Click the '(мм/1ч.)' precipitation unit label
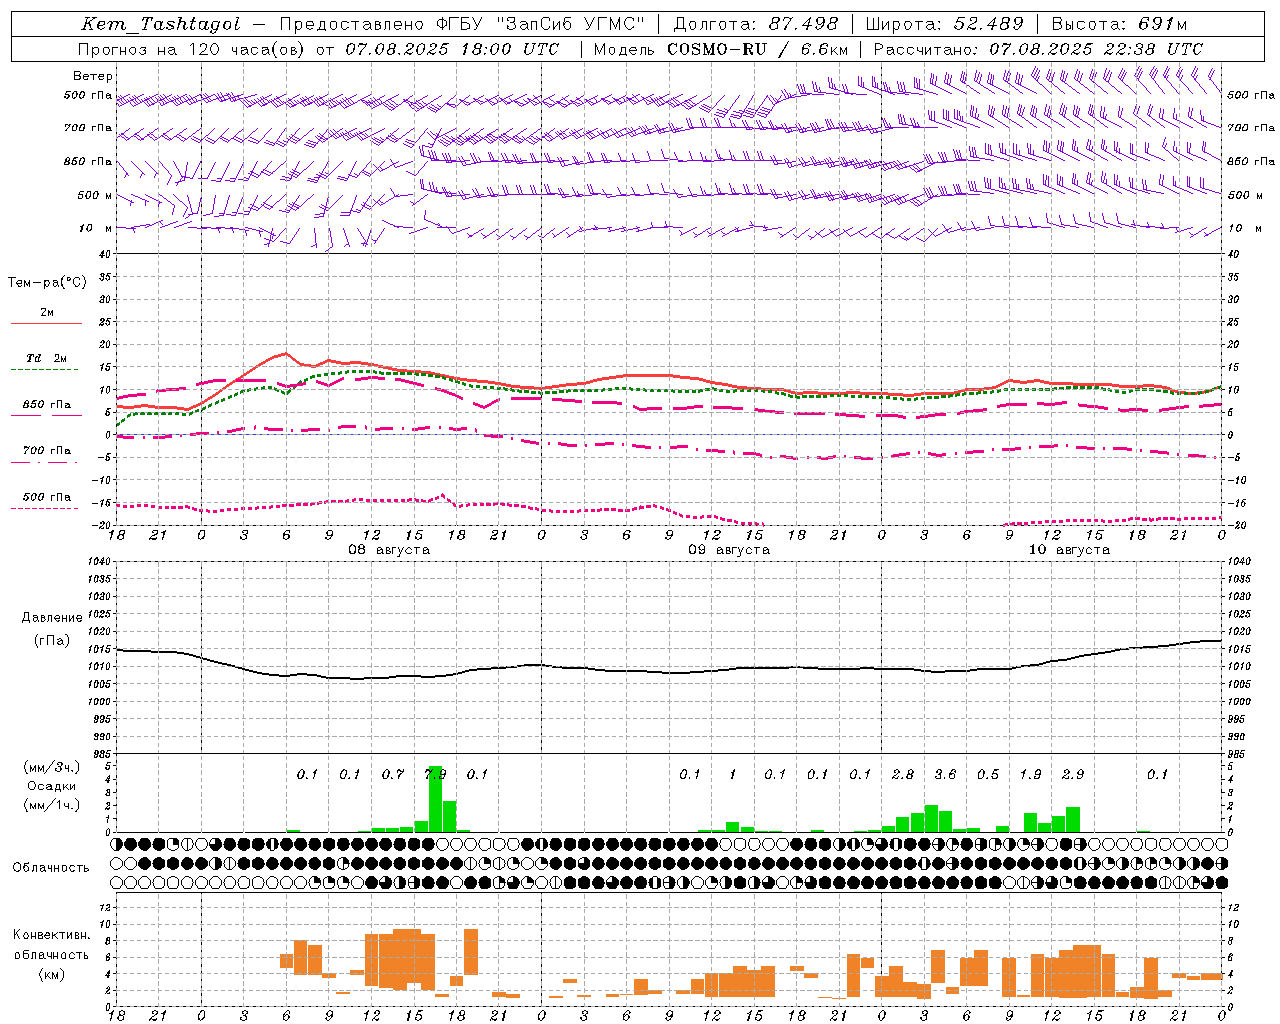Screen dimensions: 1280x1024 click(x=51, y=806)
